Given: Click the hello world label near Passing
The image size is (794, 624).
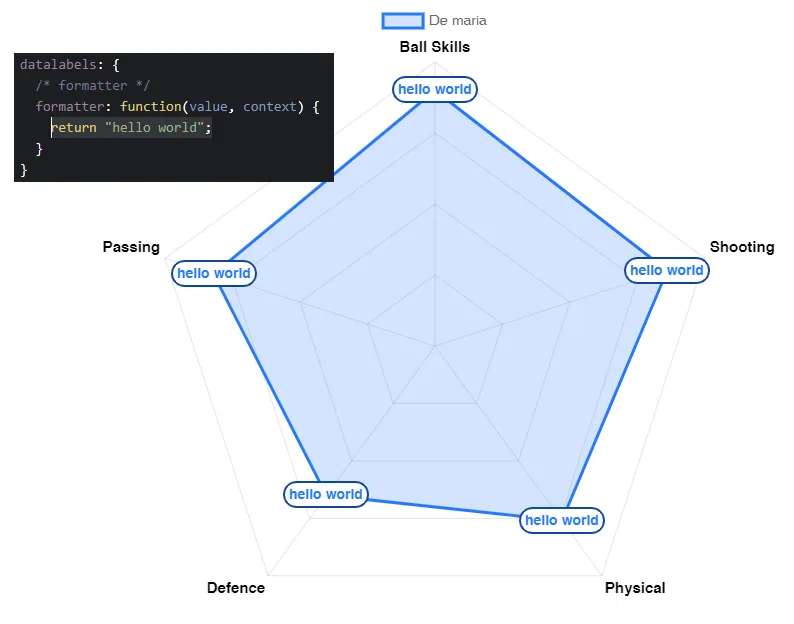Looking at the screenshot, I should click(x=214, y=274).
